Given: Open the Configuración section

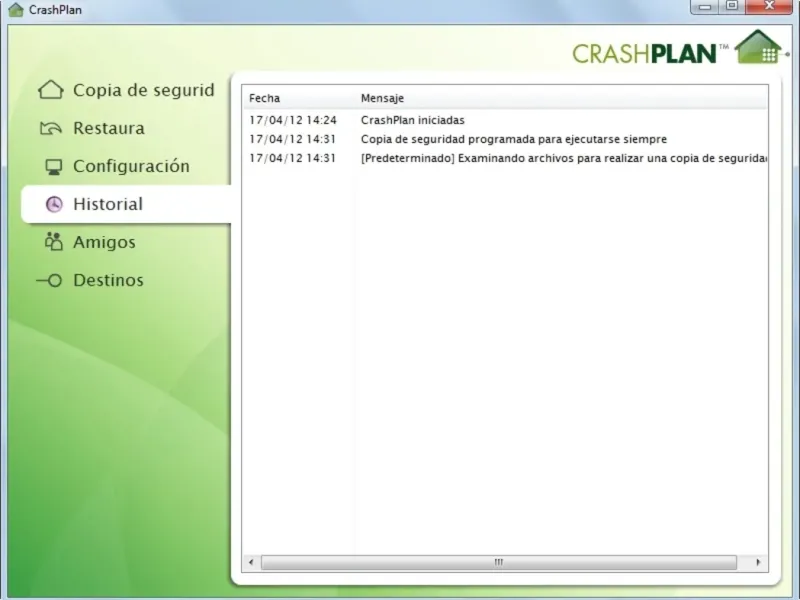Looking at the screenshot, I should (x=132, y=166).
